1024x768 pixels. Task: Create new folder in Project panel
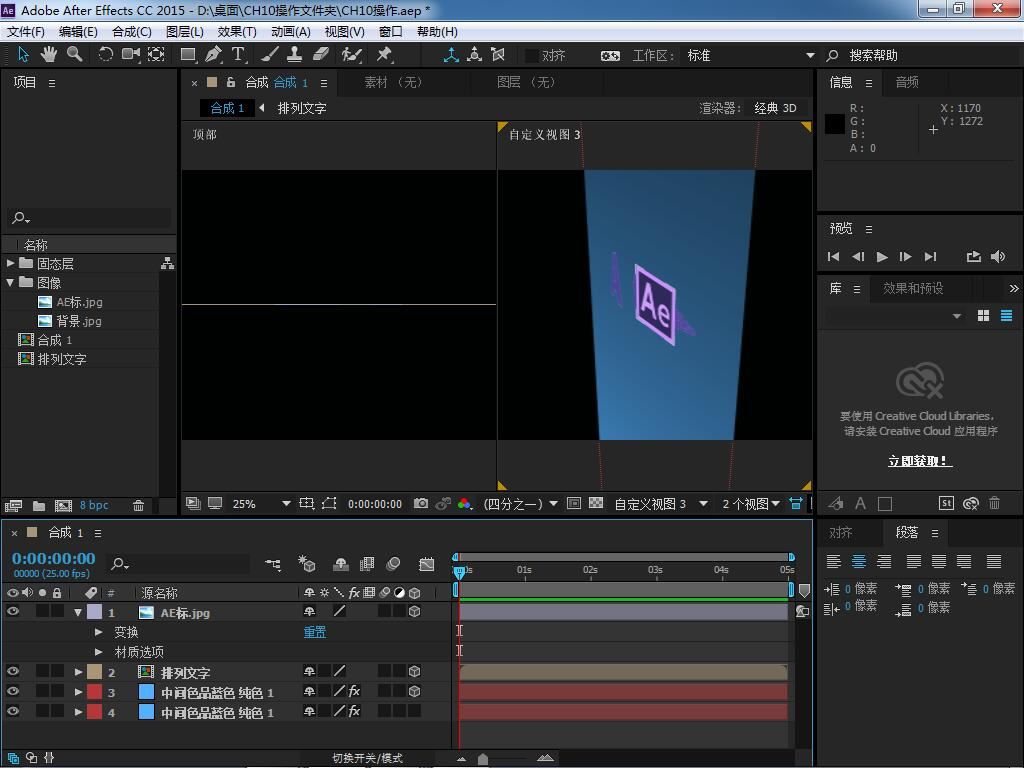click(39, 505)
